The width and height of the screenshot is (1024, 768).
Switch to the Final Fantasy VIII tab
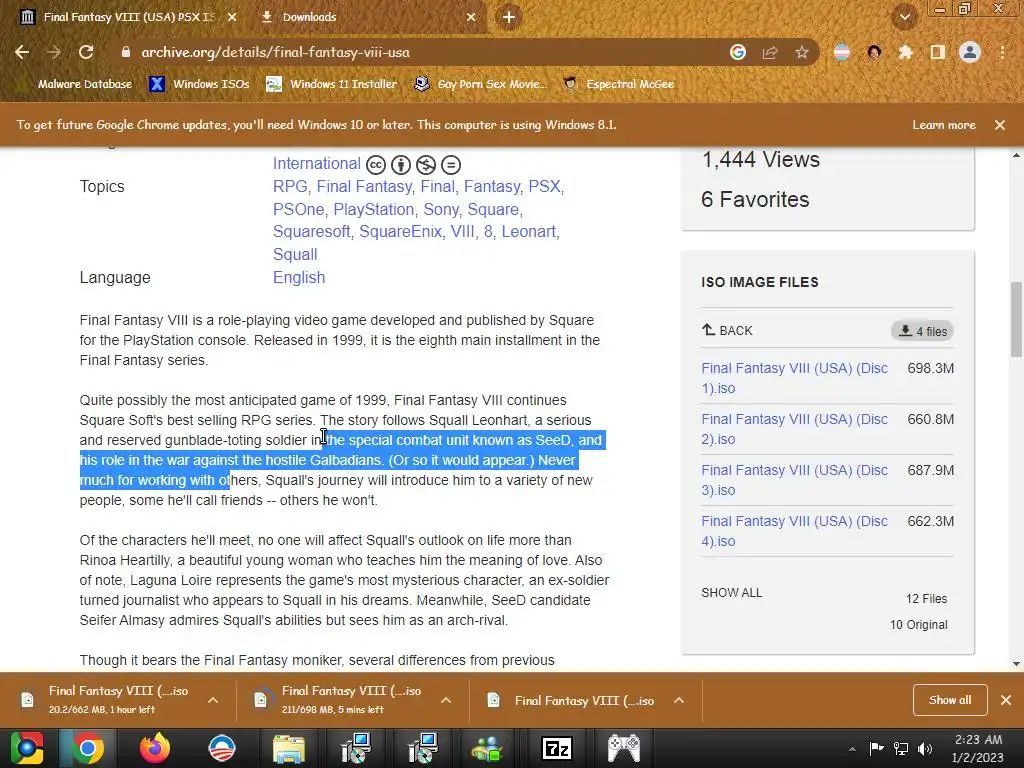point(127,17)
